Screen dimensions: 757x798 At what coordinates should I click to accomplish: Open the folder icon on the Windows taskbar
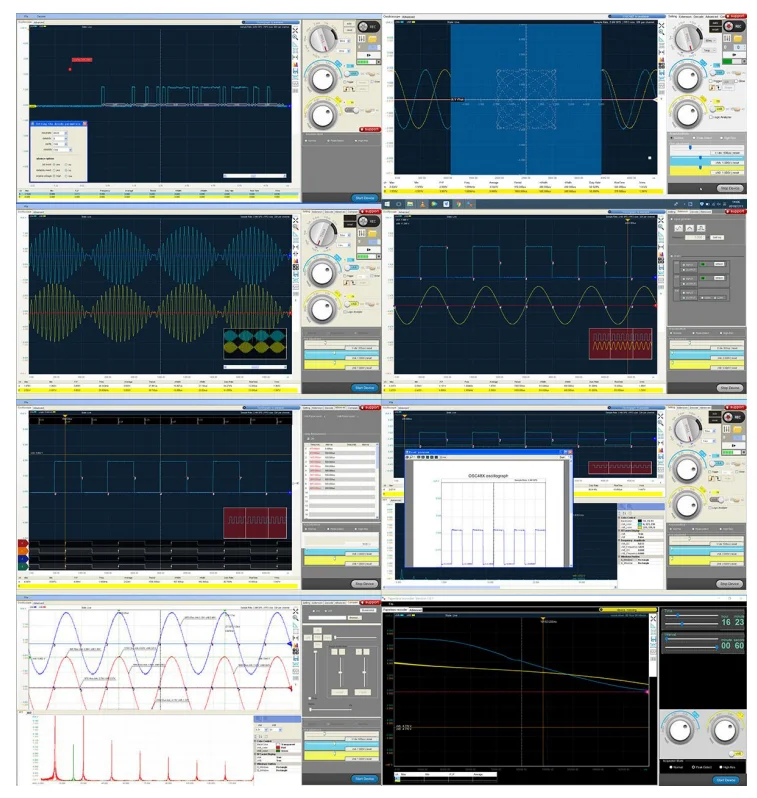click(410, 204)
